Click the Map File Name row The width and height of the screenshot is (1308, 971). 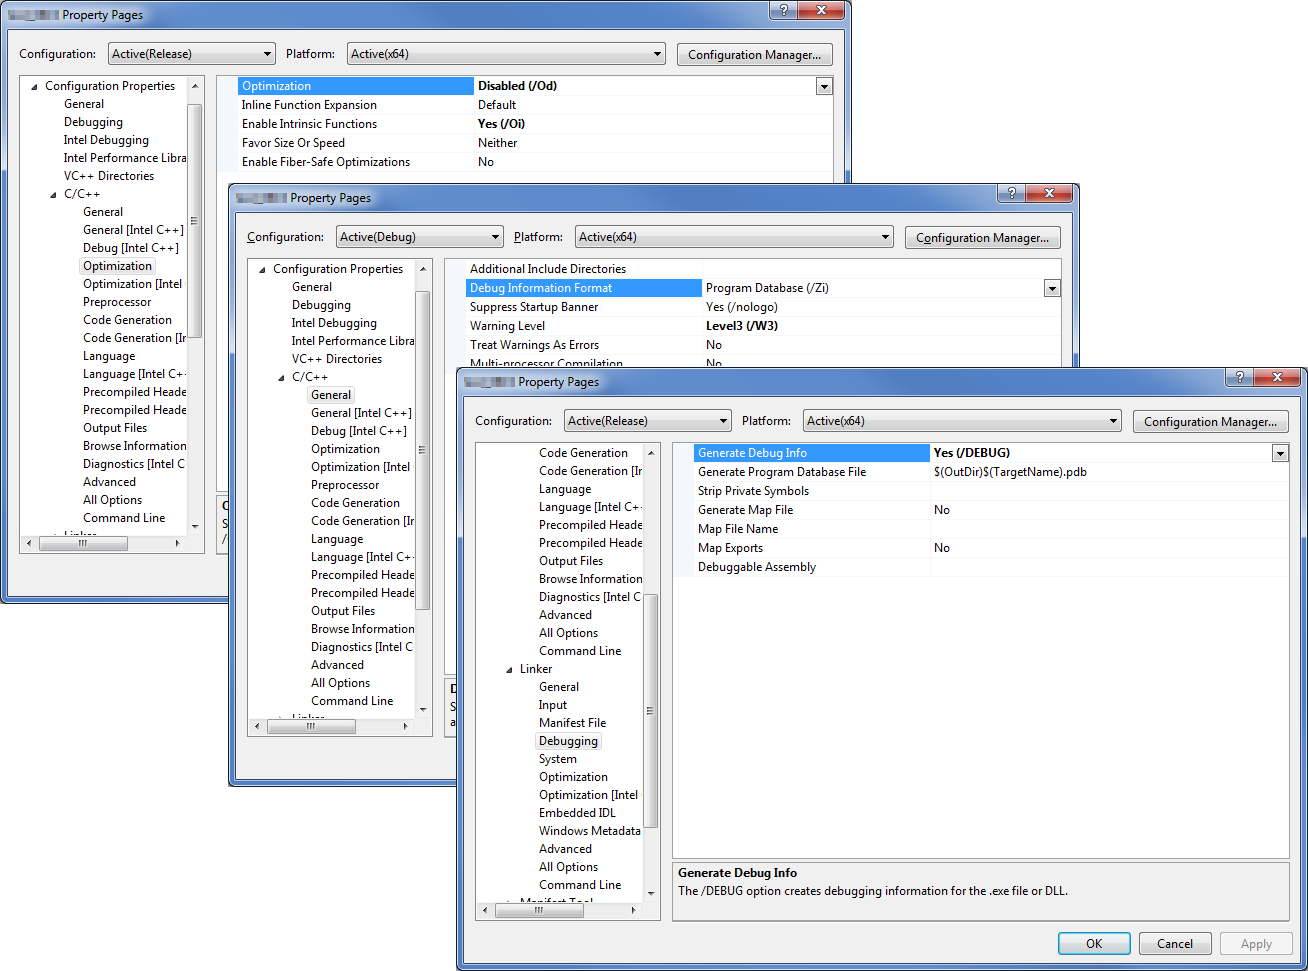tap(990, 529)
